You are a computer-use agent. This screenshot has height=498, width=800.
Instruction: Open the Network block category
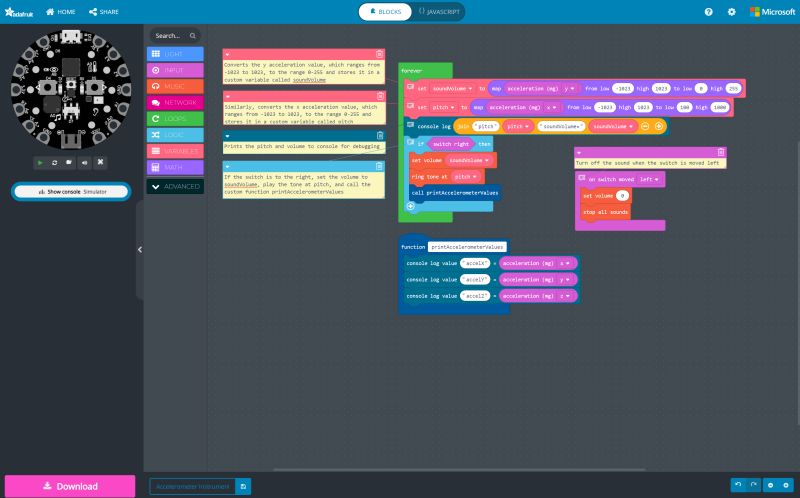175,103
